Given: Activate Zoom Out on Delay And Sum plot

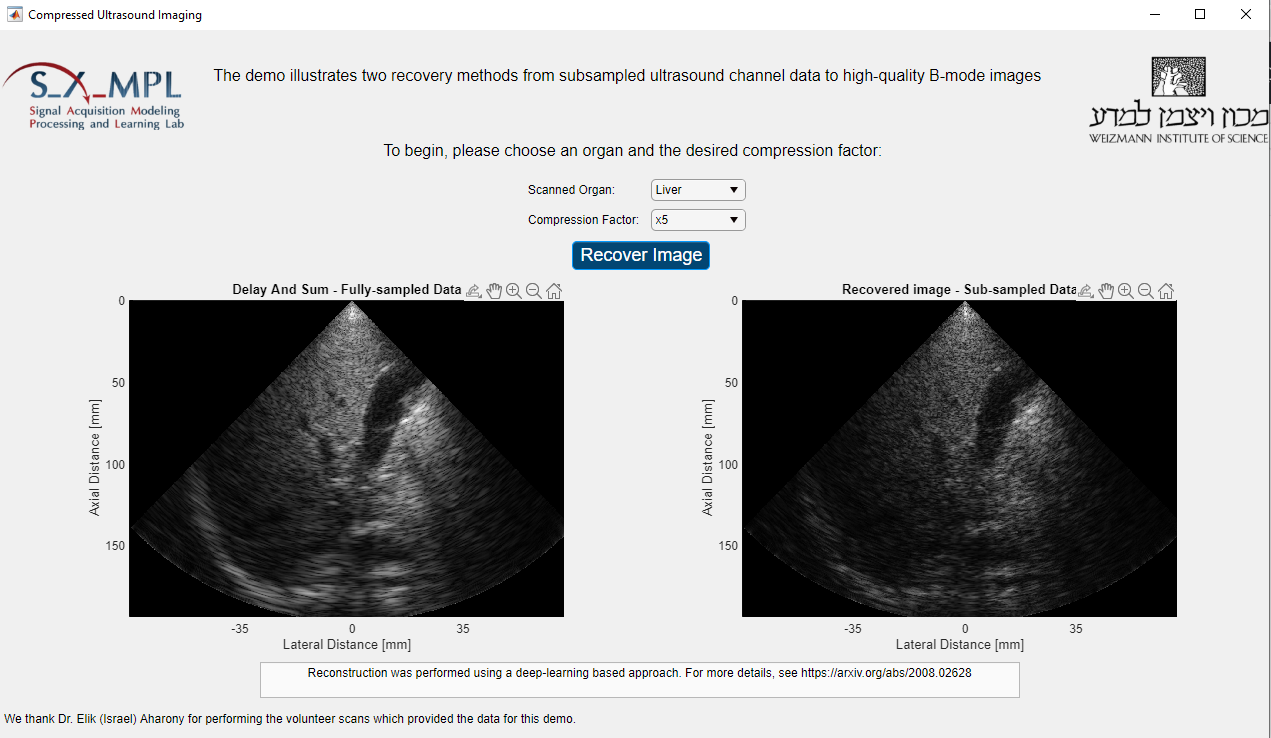Looking at the screenshot, I should [x=534, y=291].
